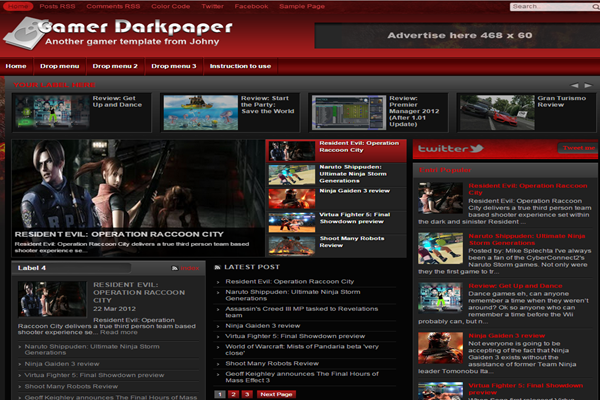The image size is (600, 400).
Task: Open Label 4 Shoot Many Robots Review item
Action: [x=71, y=386]
